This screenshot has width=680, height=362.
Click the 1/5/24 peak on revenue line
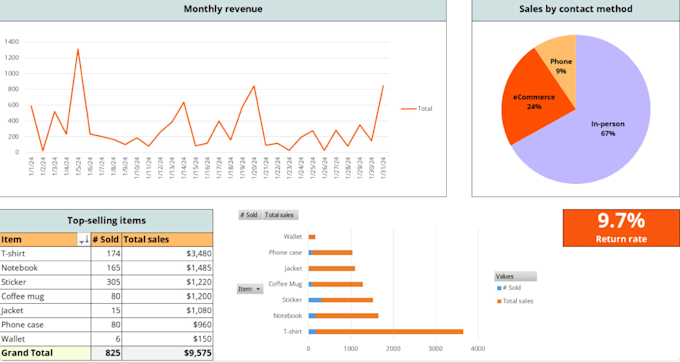coord(78,49)
